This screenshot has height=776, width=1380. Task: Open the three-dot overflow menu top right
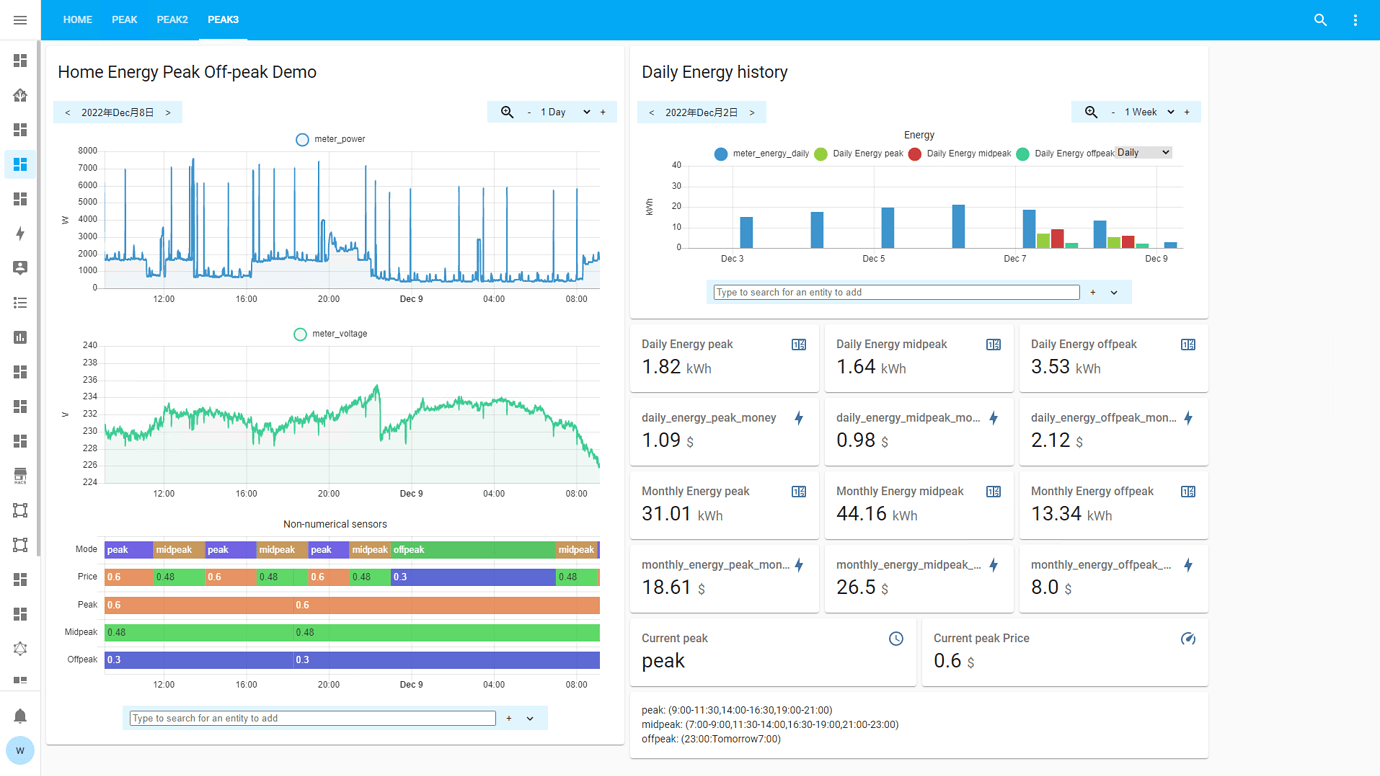pyautogui.click(x=1355, y=19)
